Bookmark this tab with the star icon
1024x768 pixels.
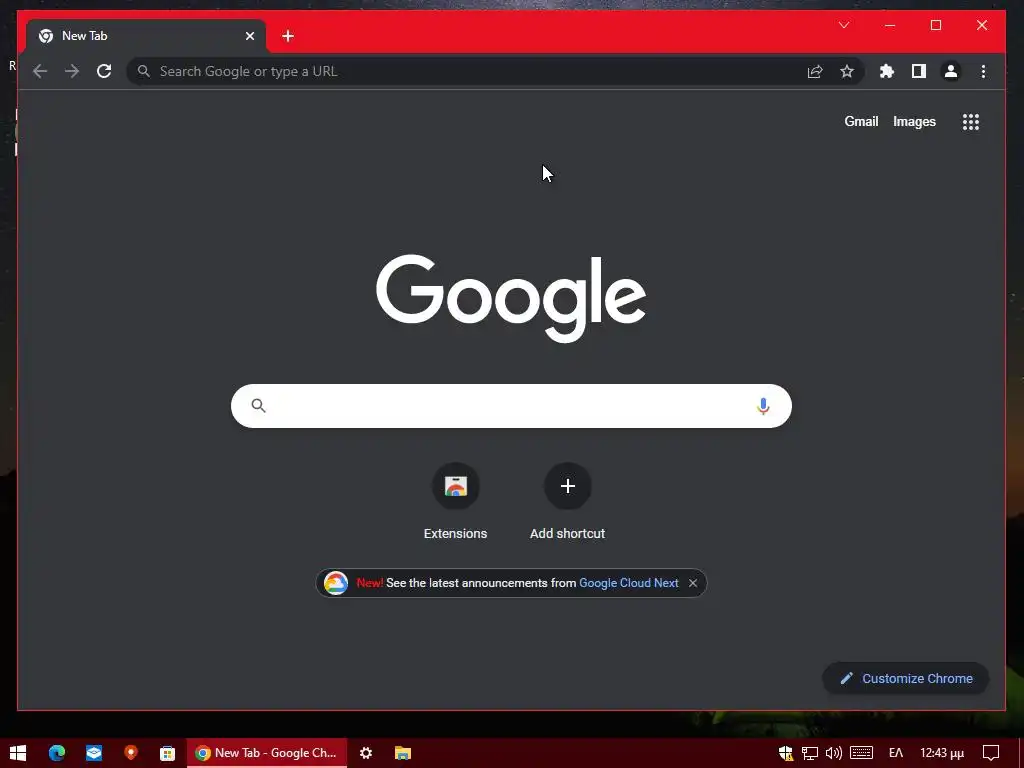point(847,71)
